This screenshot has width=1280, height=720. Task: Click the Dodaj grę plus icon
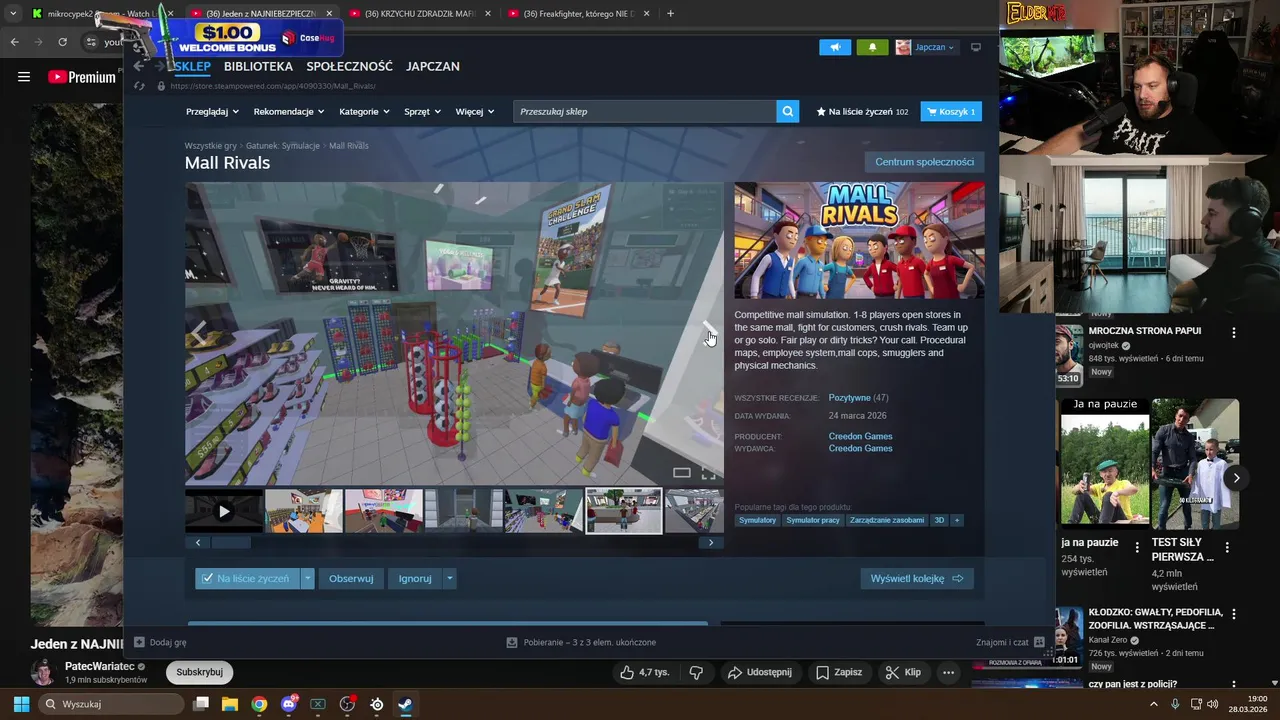coord(140,642)
